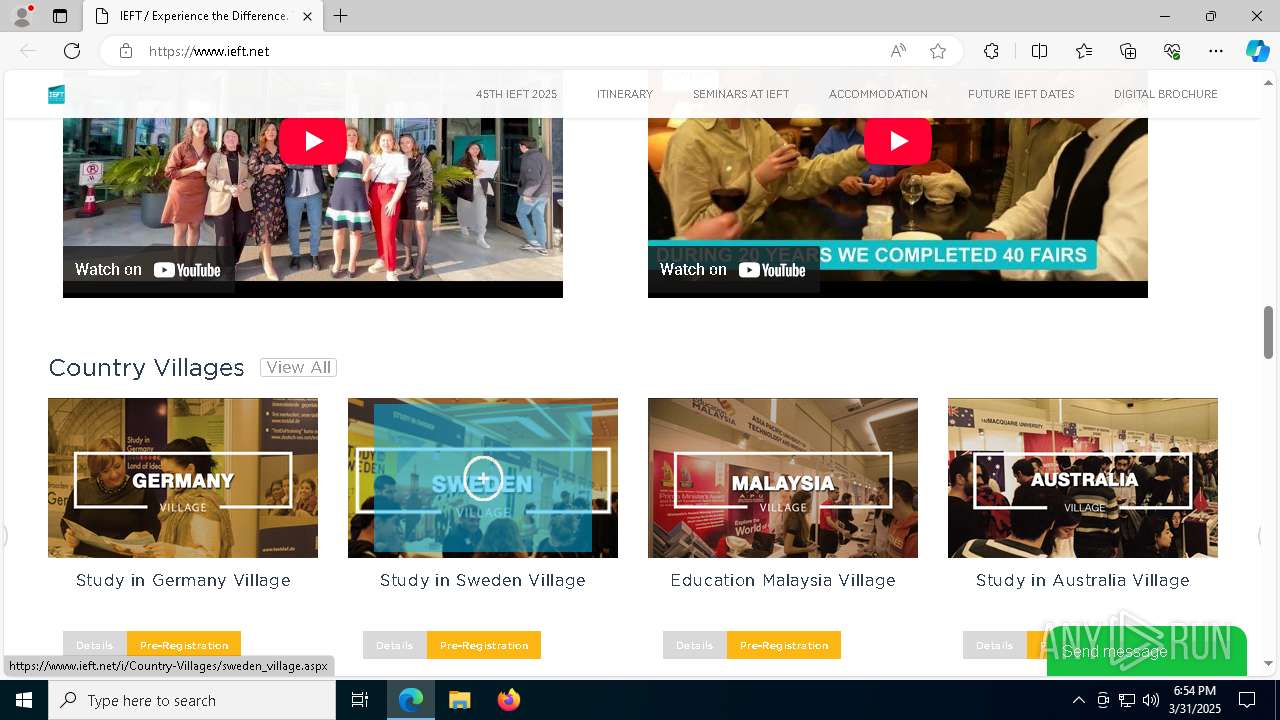Open the Australia Village thumbnail
1280x720 pixels.
pyautogui.click(x=1083, y=478)
